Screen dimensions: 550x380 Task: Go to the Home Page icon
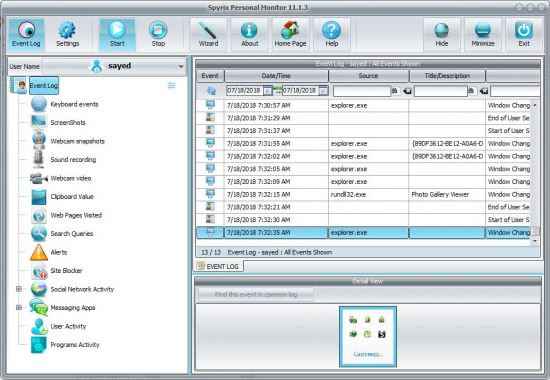click(290, 34)
